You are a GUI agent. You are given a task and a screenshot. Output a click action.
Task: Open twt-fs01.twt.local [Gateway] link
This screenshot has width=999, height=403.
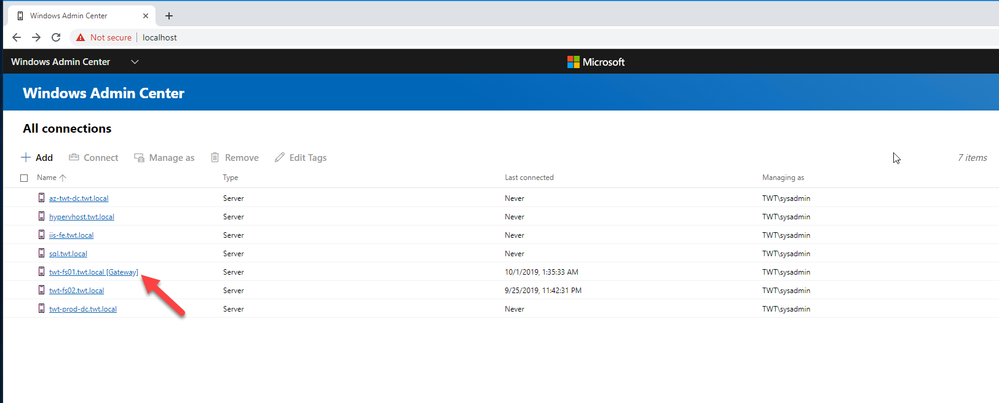[94, 272]
